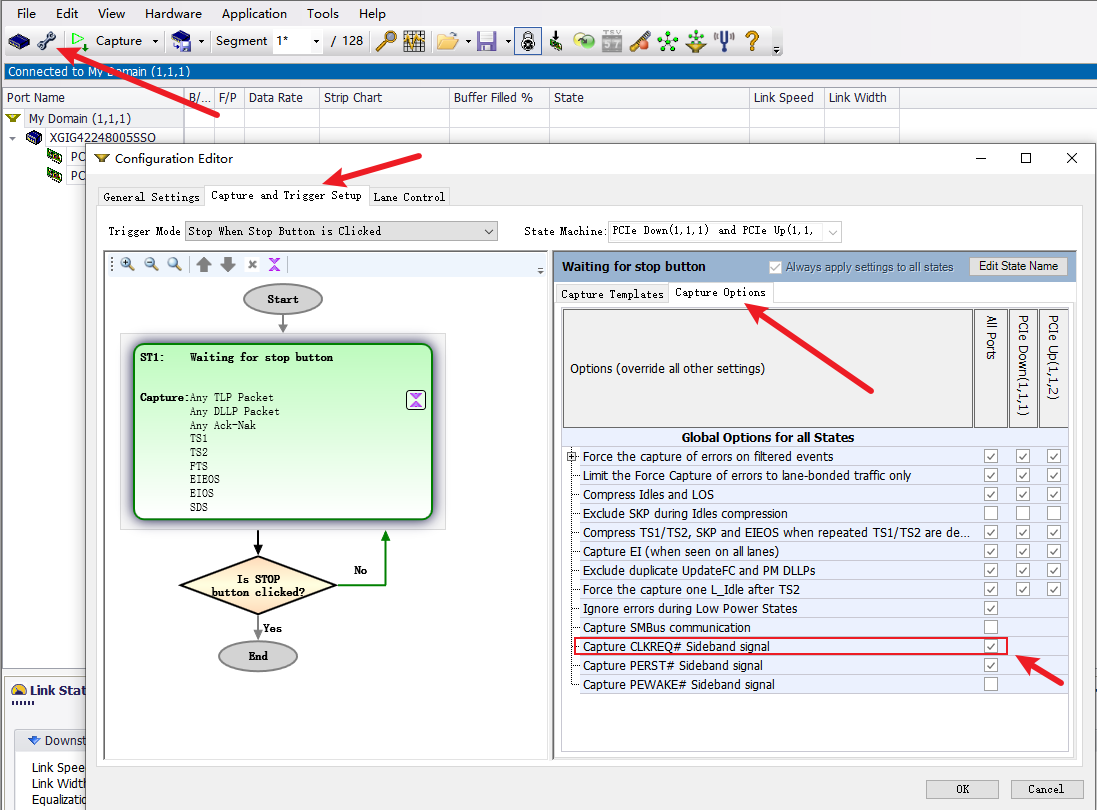Expand 'Force the capture of errors' tree node

click(x=572, y=456)
